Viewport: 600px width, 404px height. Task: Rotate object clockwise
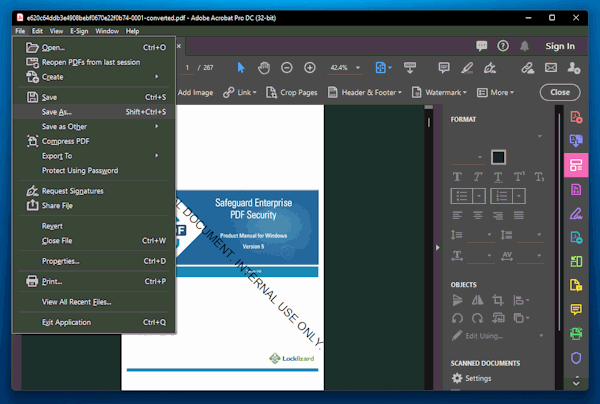tap(477, 318)
